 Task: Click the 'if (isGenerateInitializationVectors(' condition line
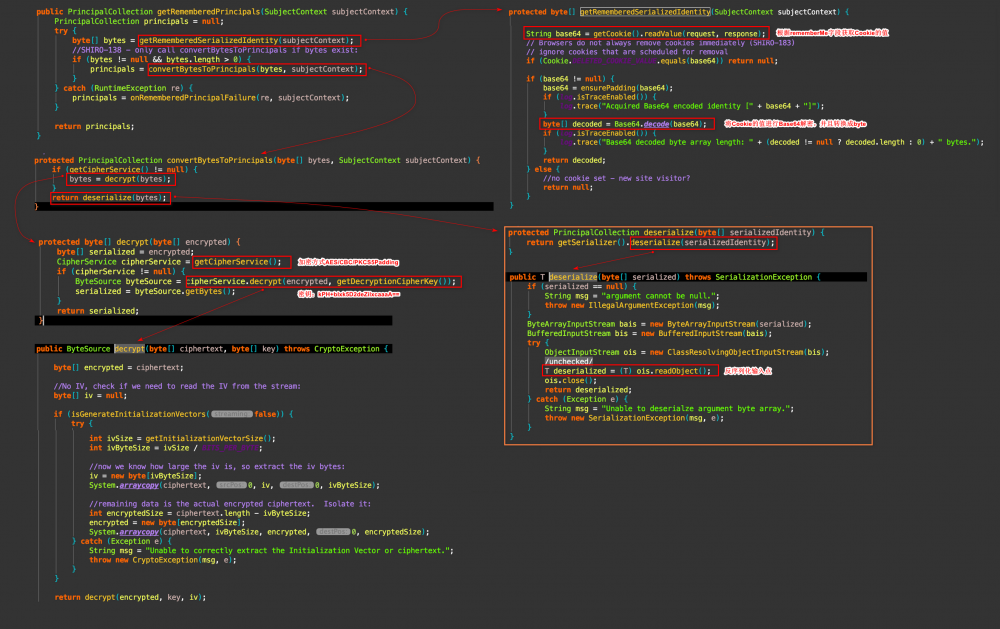[173, 414]
